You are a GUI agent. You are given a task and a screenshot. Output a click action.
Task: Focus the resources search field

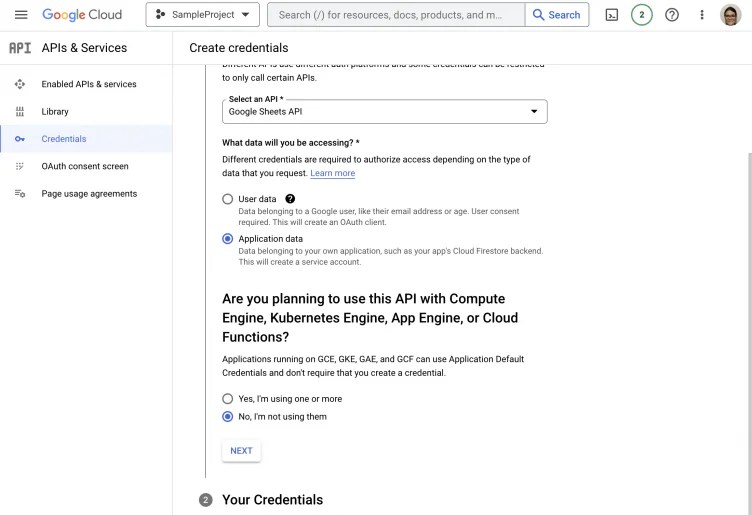tap(396, 15)
